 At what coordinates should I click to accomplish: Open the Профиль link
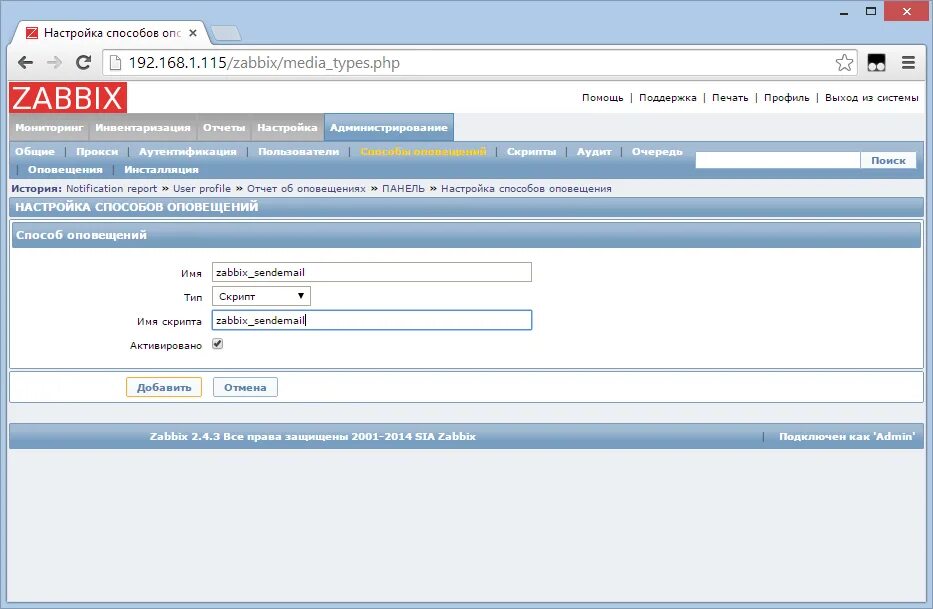pos(787,98)
